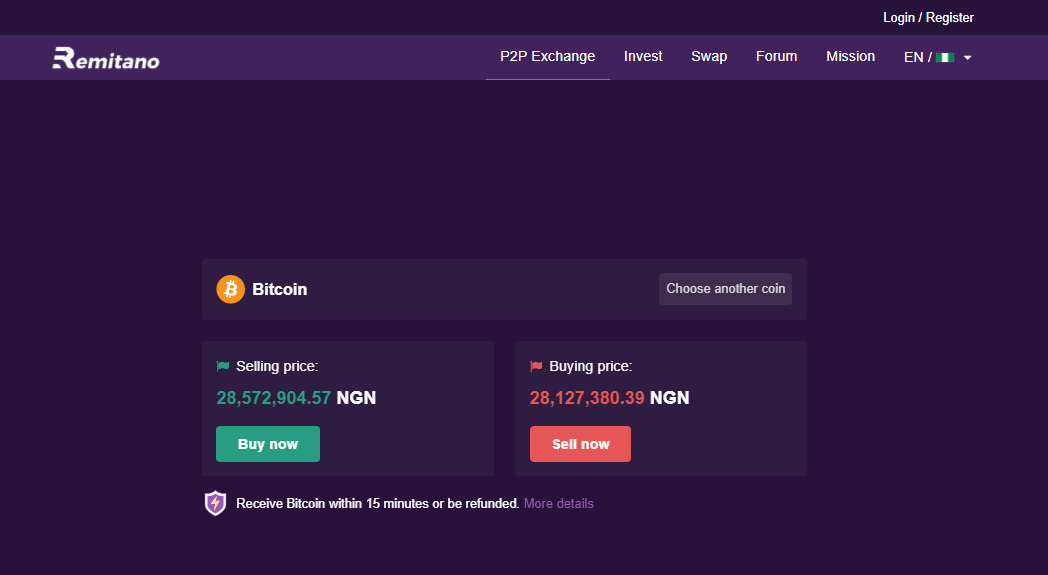Screen dimensions: 1048x575
Task: Follow the Login / Register link
Action: [x=928, y=18]
